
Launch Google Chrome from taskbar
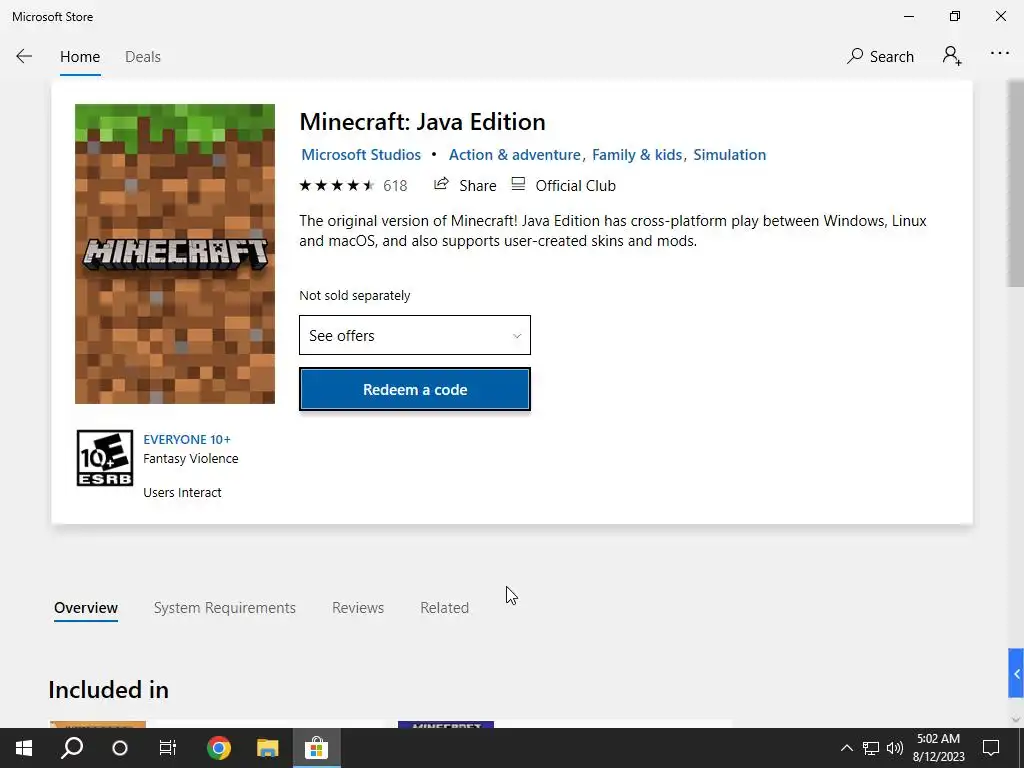click(219, 748)
